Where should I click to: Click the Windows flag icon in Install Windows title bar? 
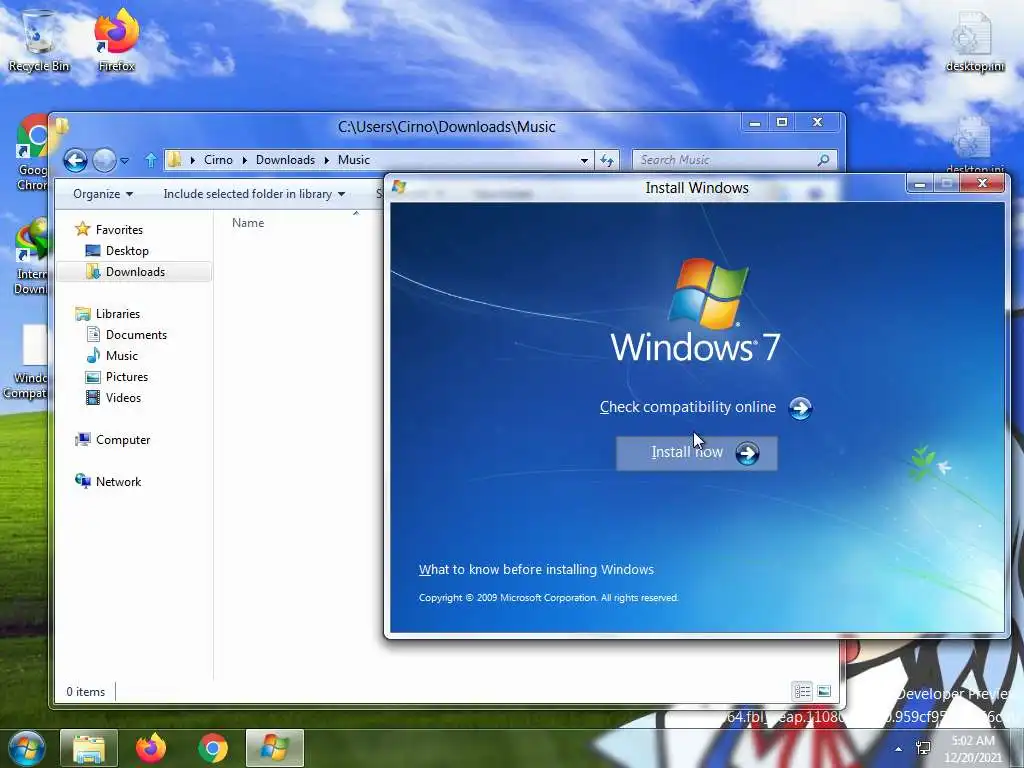[x=399, y=187]
